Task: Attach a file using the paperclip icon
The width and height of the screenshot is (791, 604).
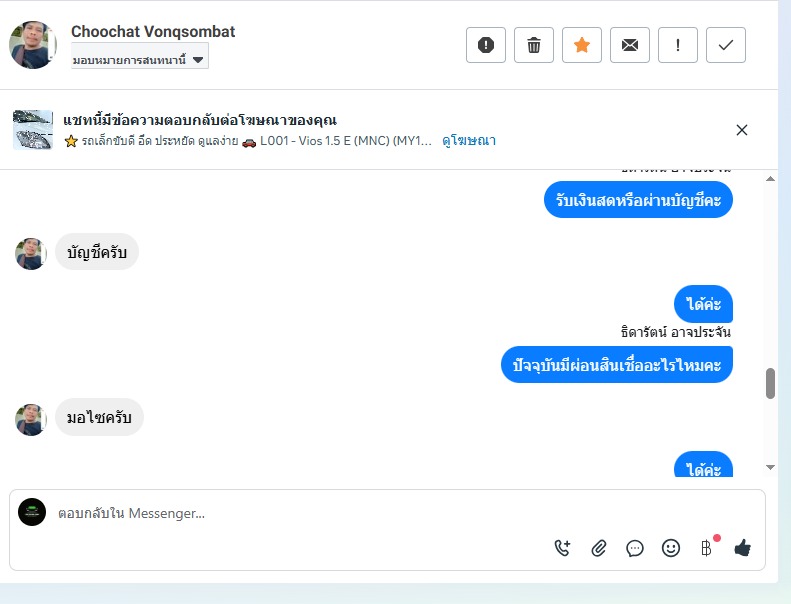Action: pyautogui.click(x=598, y=548)
